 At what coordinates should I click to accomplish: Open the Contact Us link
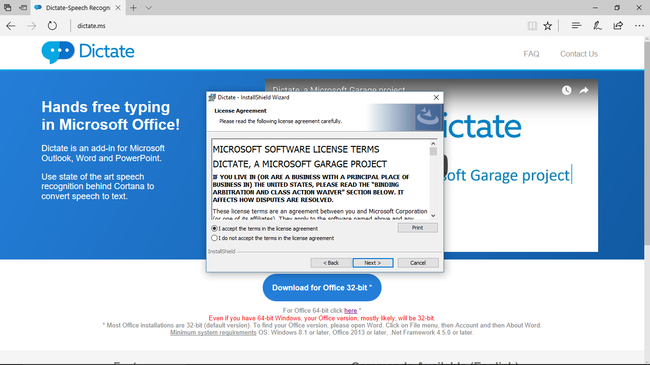(579, 54)
